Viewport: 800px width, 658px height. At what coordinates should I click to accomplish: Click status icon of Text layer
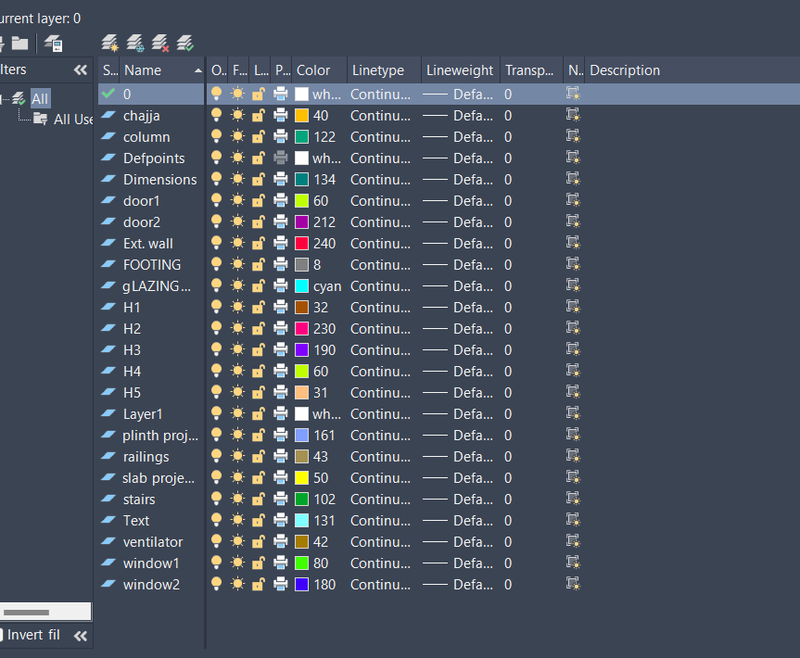coord(108,520)
